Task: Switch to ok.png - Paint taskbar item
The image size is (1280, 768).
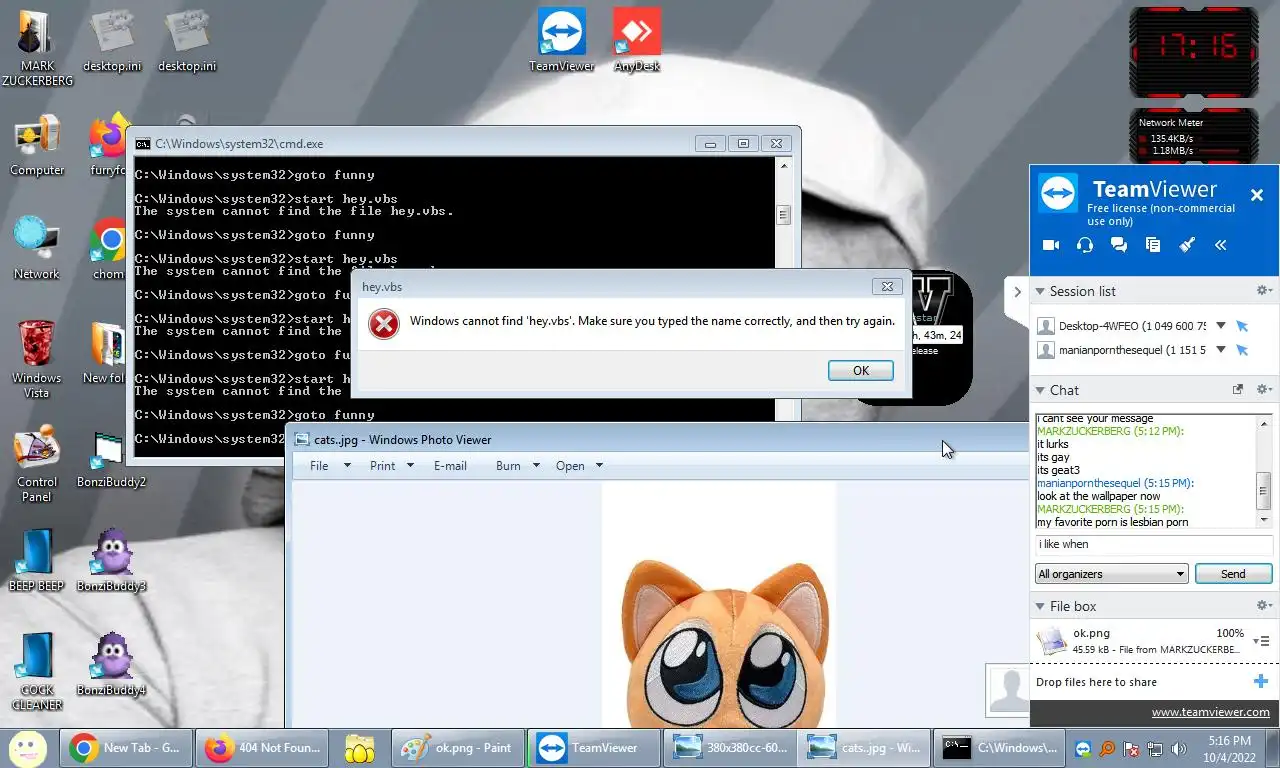Action: [456, 748]
